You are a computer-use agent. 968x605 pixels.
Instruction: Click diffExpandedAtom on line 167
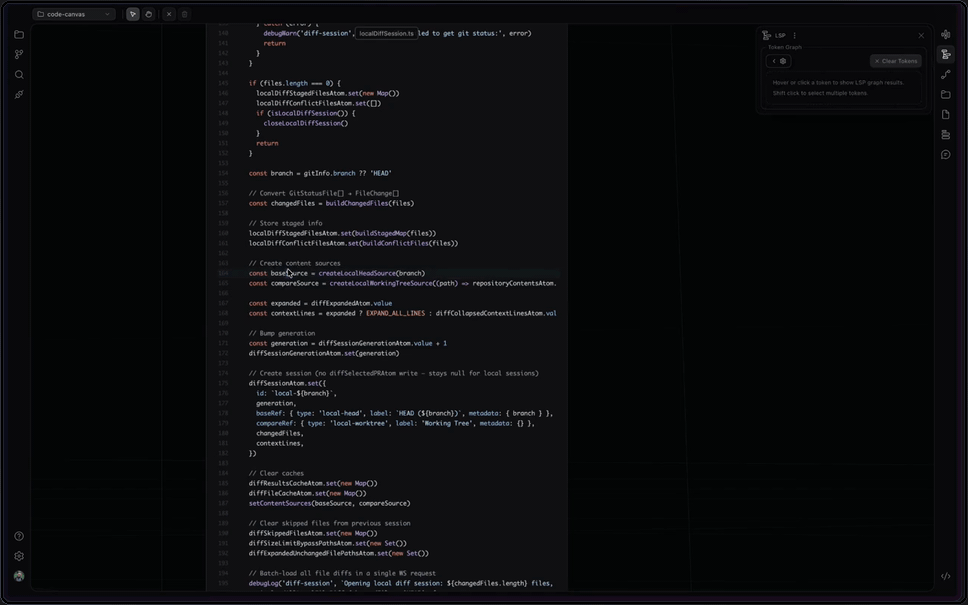[x=340, y=303]
